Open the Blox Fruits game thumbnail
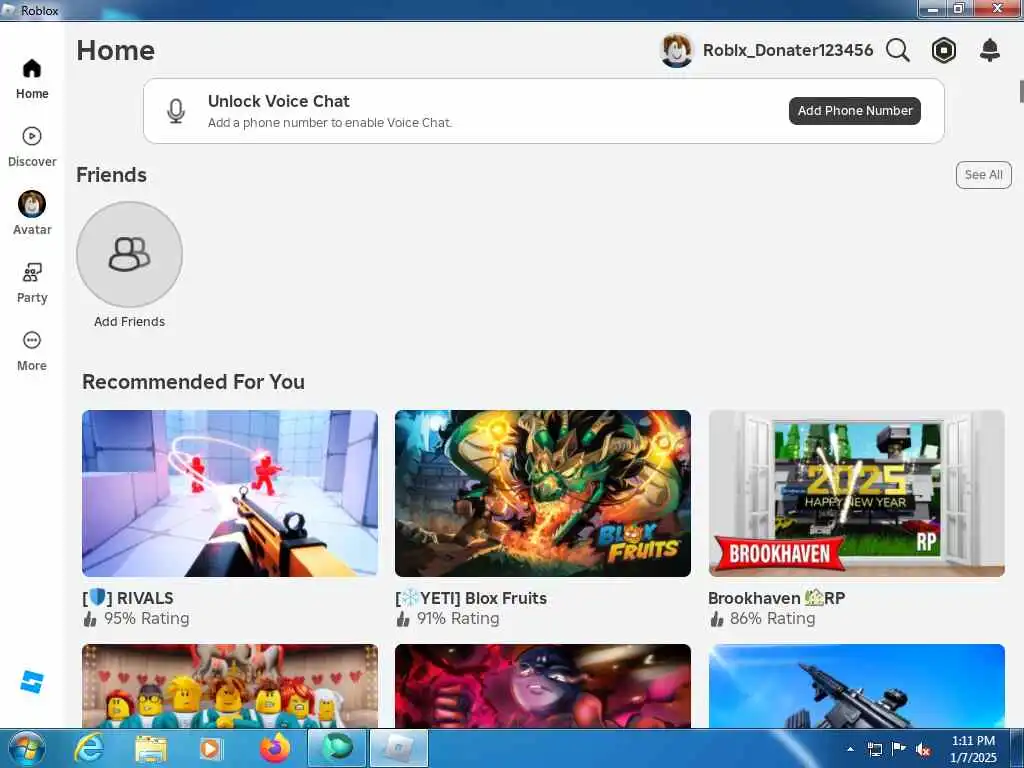Viewport: 1024px width, 768px height. 543,493
